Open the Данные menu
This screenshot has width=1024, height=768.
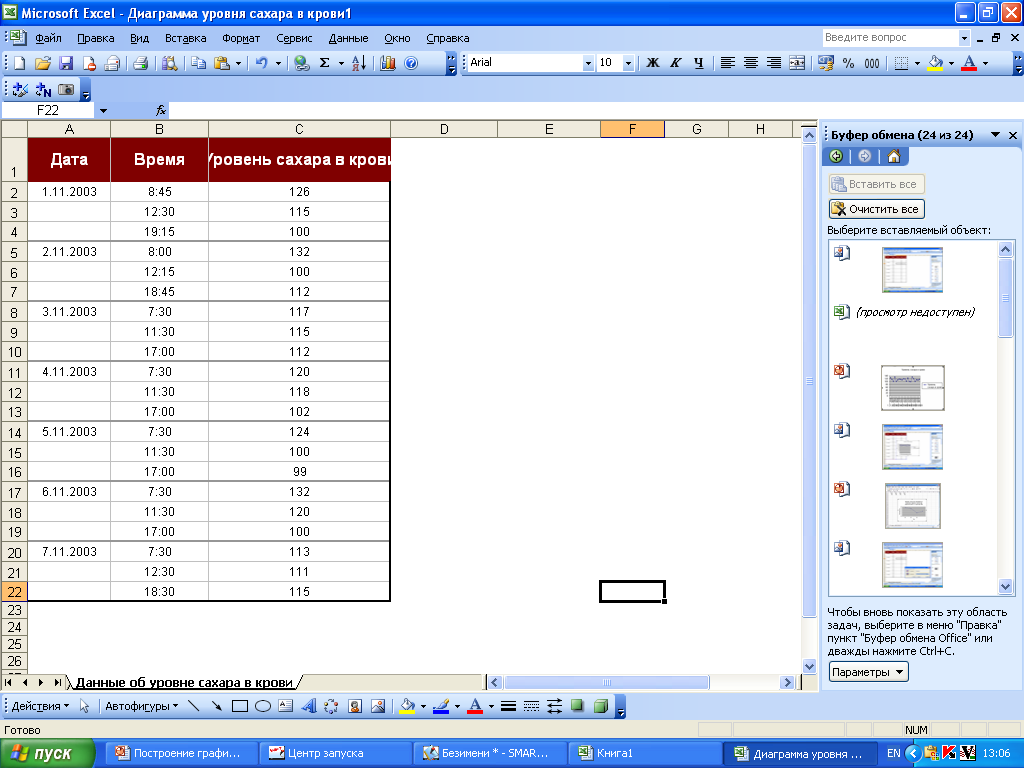(348, 38)
